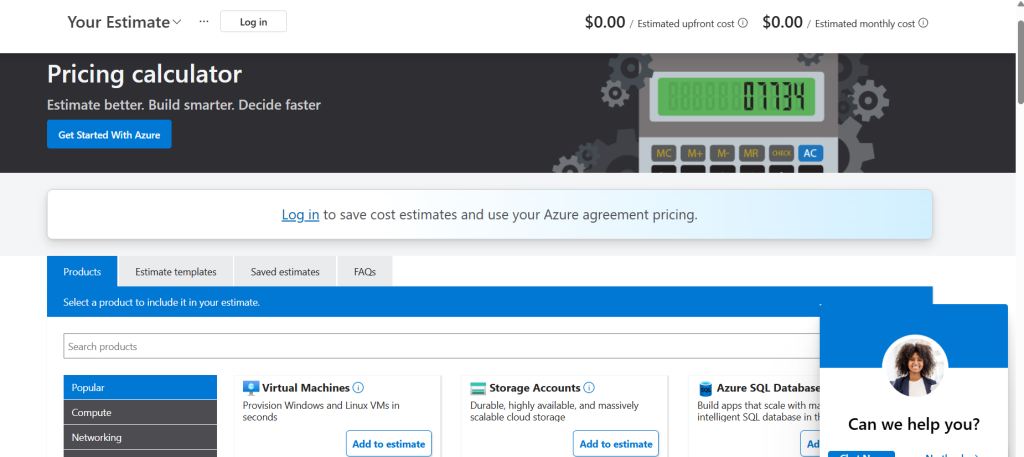
Task: Select the Popular category
Action: click(140, 387)
